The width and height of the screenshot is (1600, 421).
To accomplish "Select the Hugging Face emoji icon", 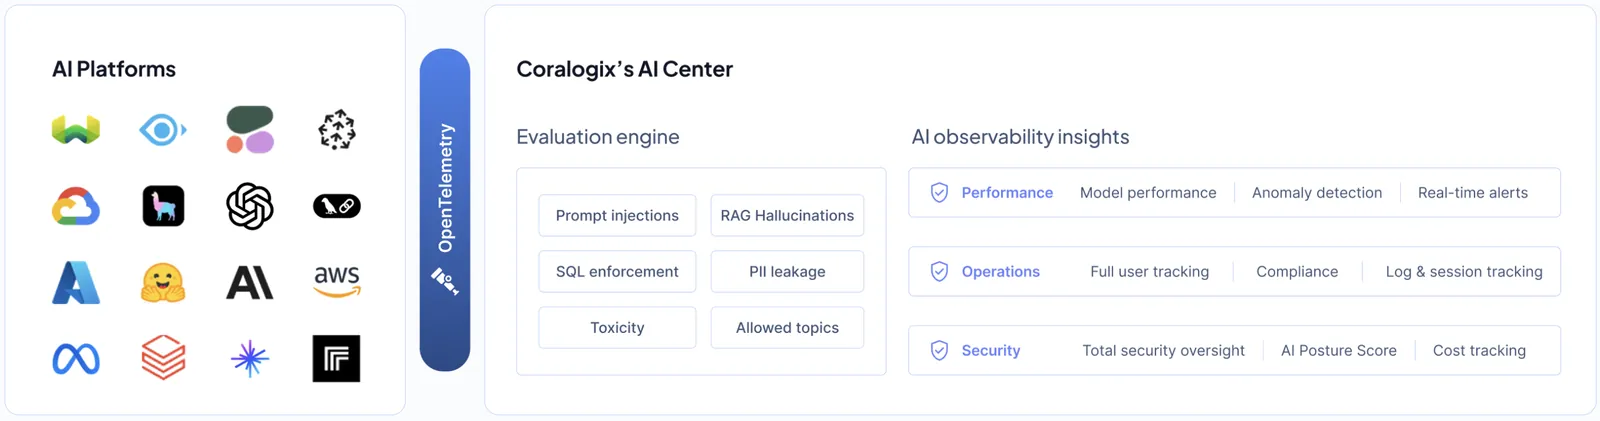I will point(163,283).
